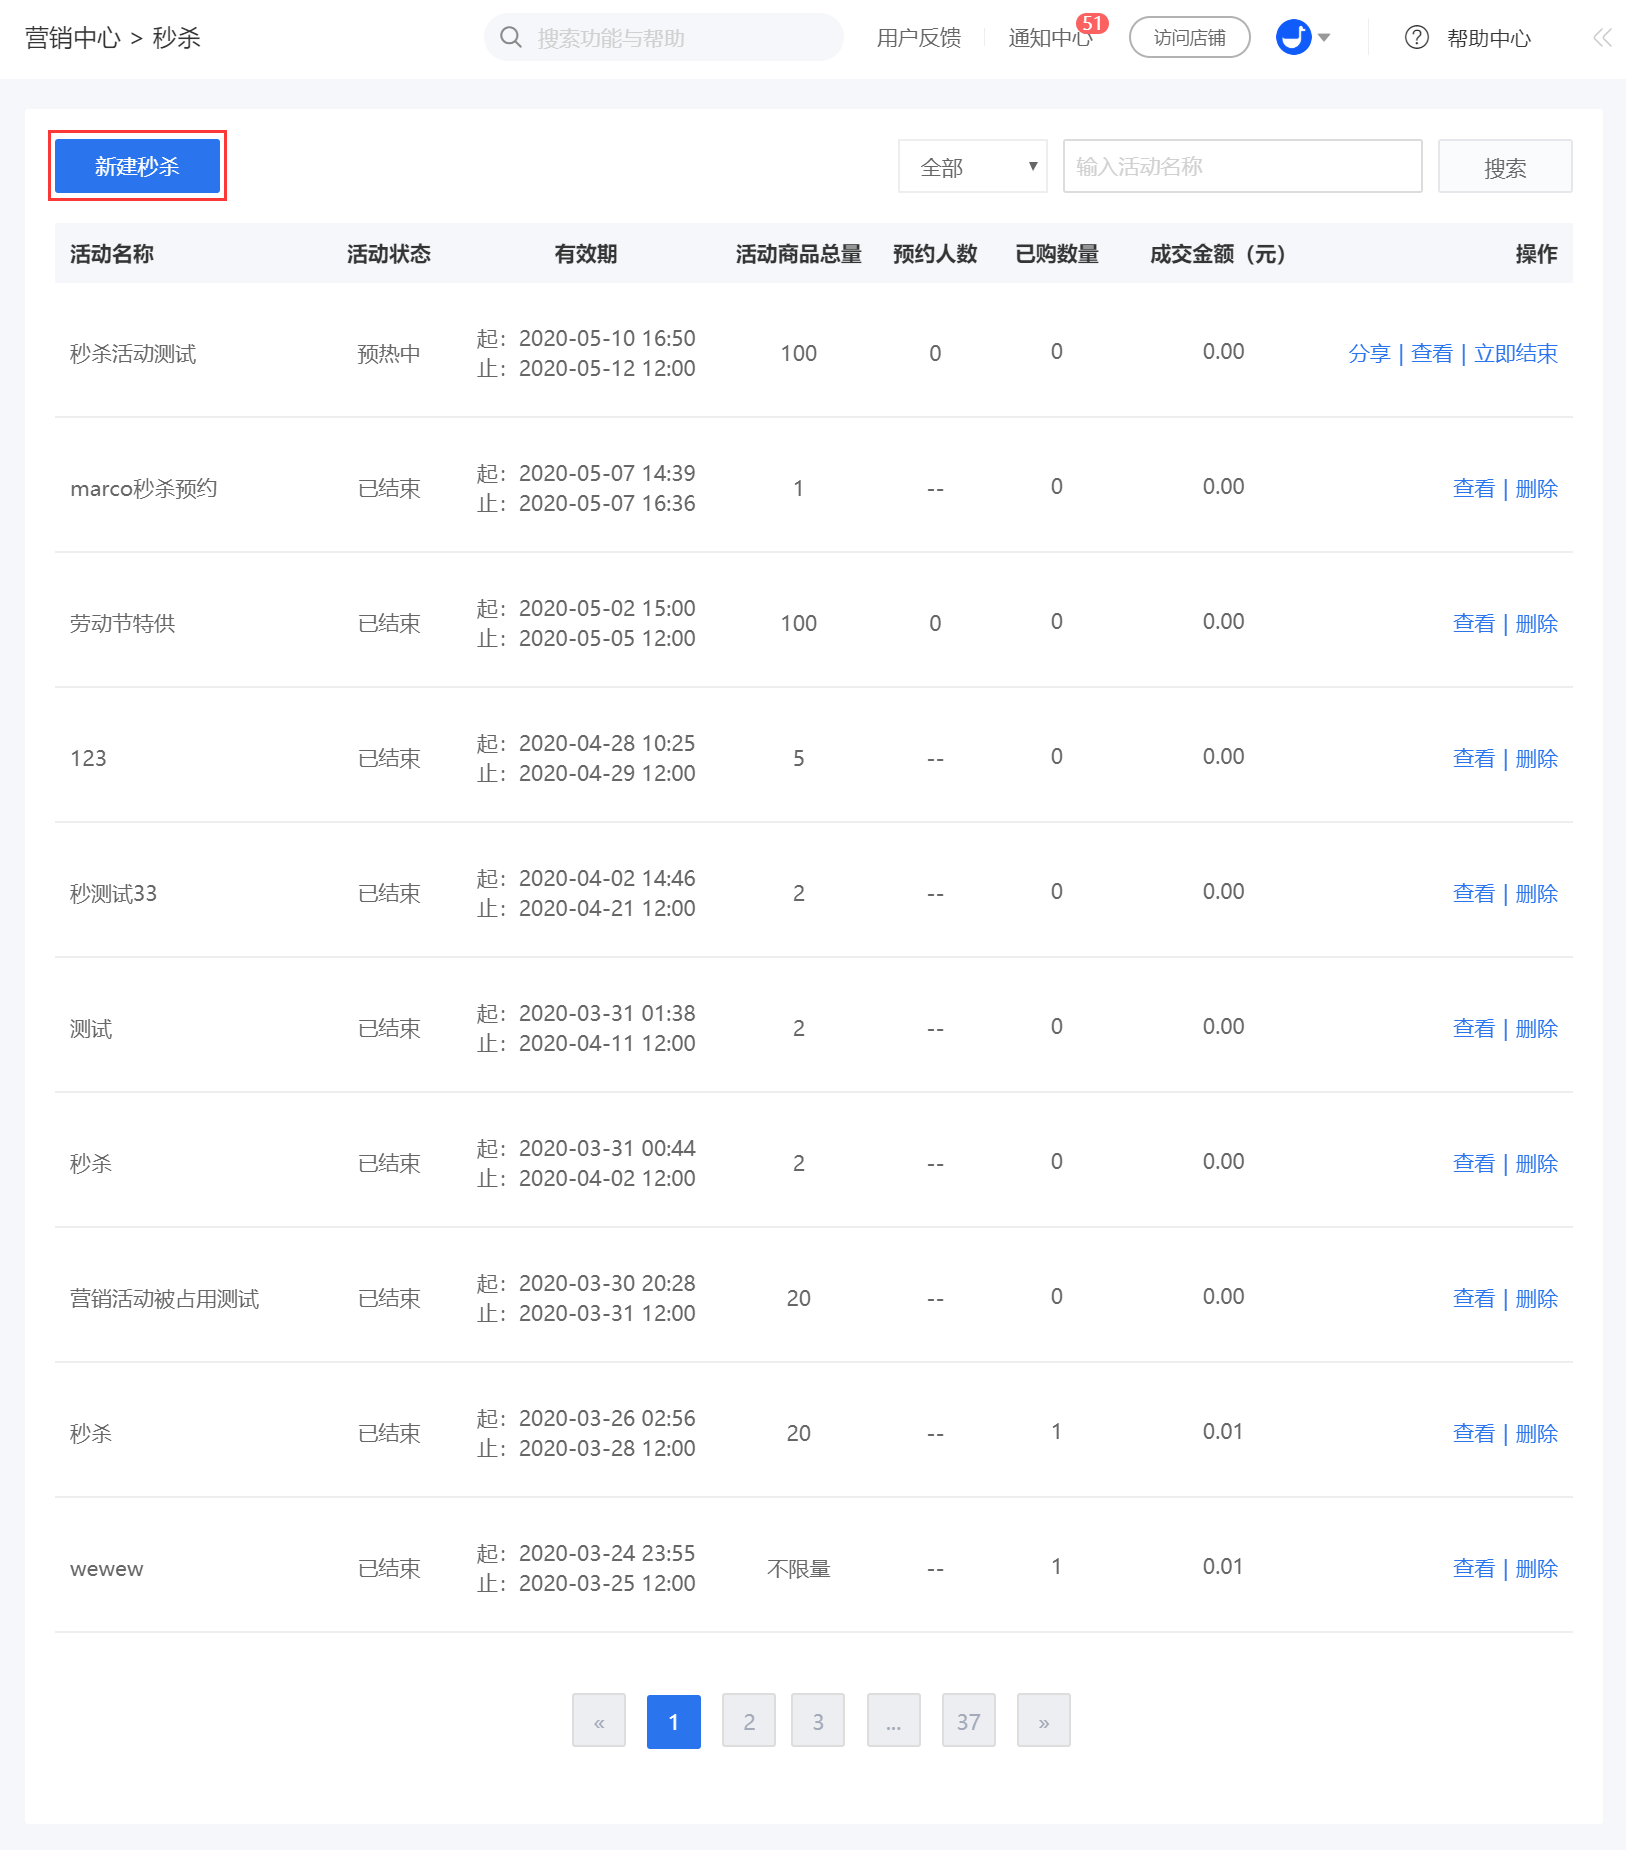Click 查看 for marco秒杀预约
1626x1850 pixels.
point(1473,488)
